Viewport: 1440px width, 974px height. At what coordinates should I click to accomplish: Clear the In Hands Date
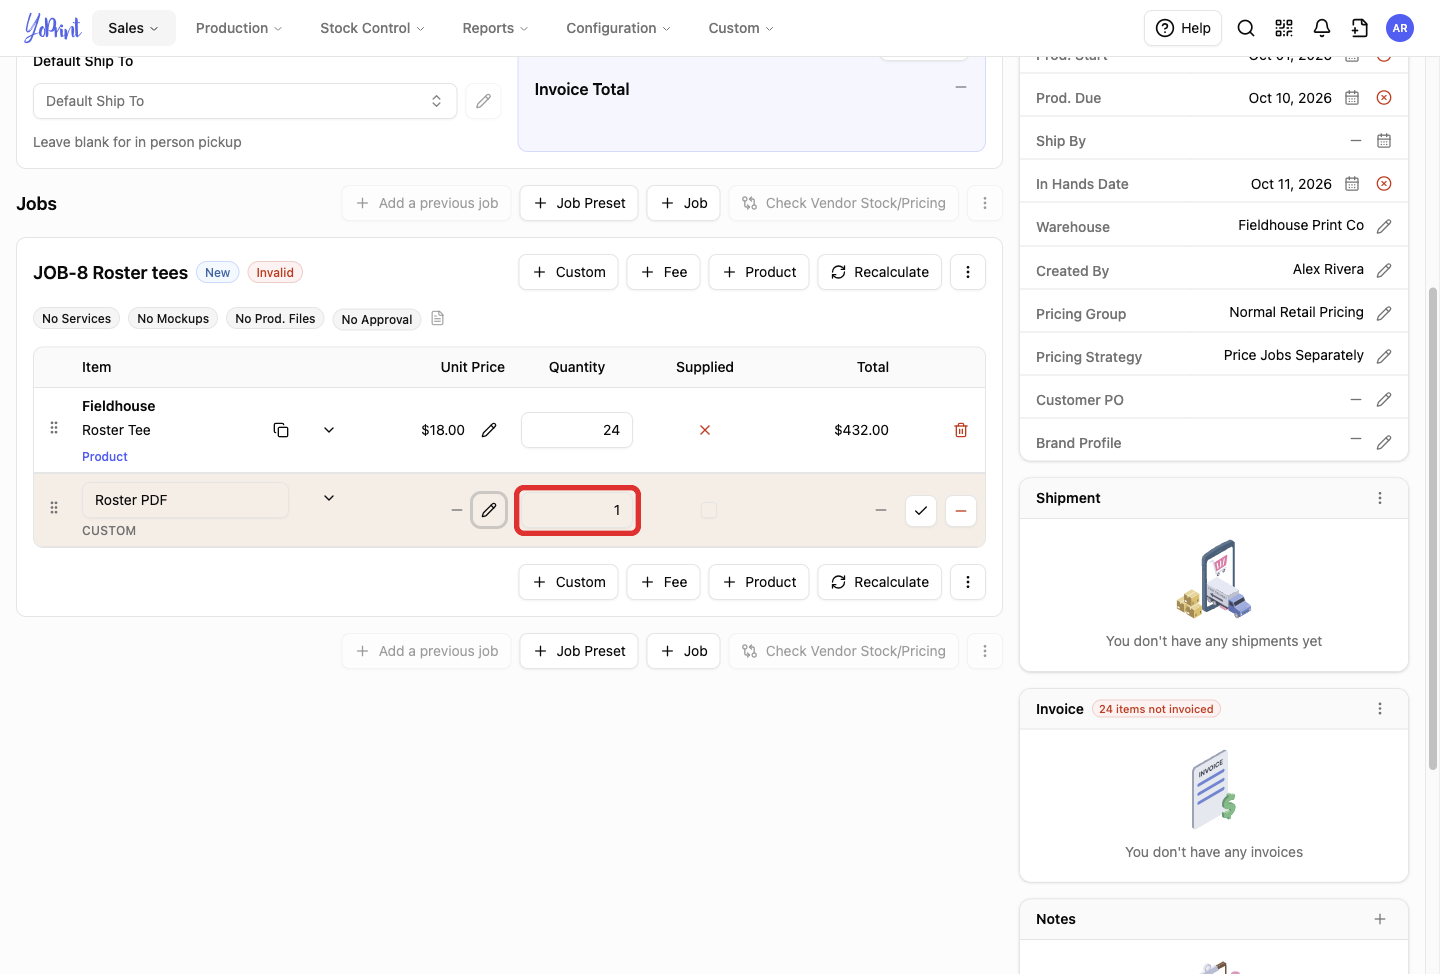tap(1384, 184)
